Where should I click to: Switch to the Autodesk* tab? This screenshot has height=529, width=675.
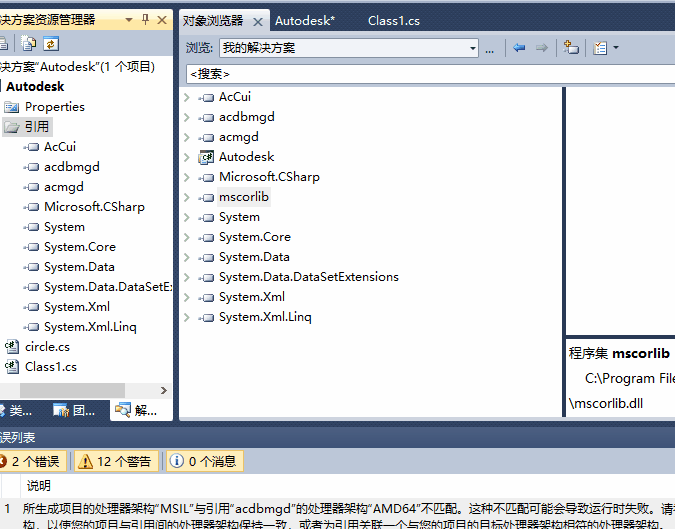tap(305, 21)
